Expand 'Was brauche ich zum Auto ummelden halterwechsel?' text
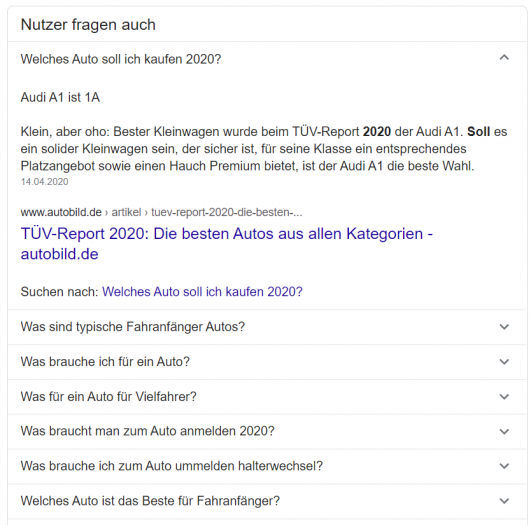The image size is (531, 525). click(172, 466)
